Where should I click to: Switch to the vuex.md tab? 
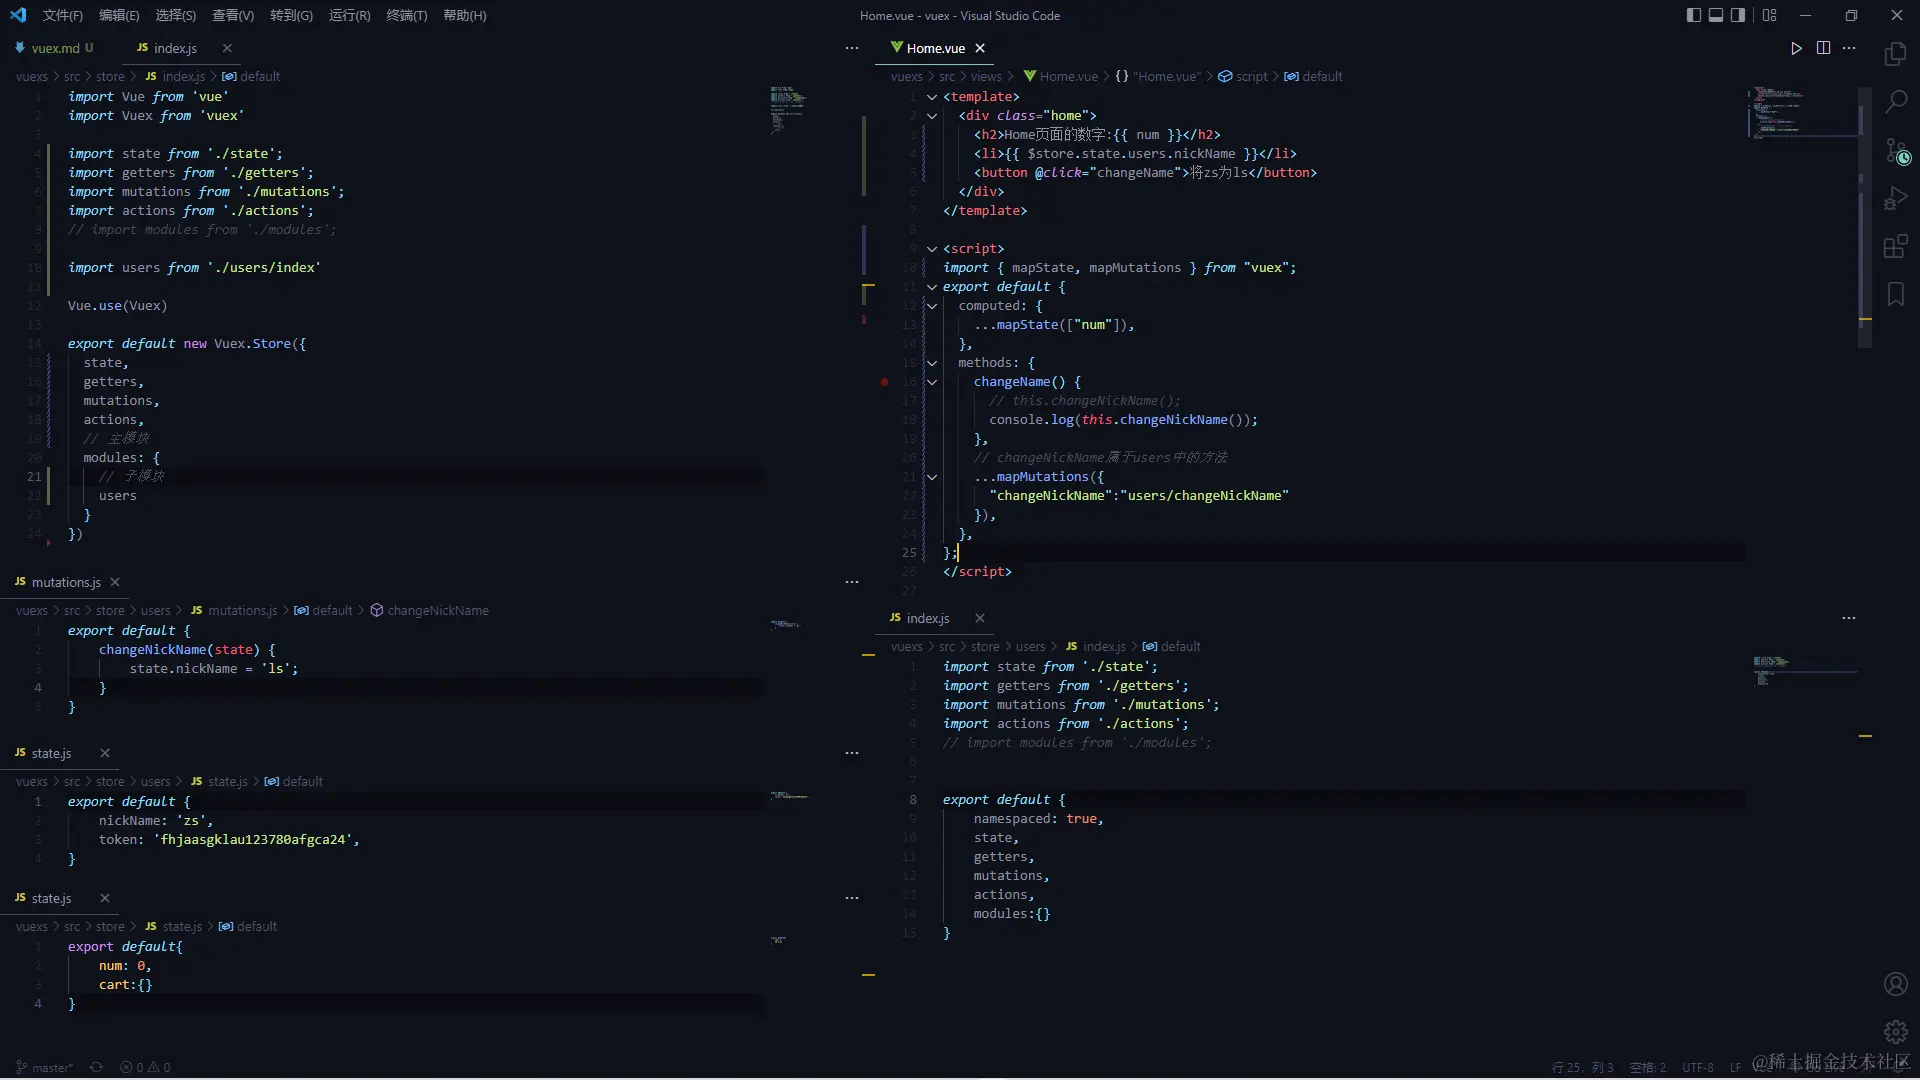pyautogui.click(x=55, y=48)
